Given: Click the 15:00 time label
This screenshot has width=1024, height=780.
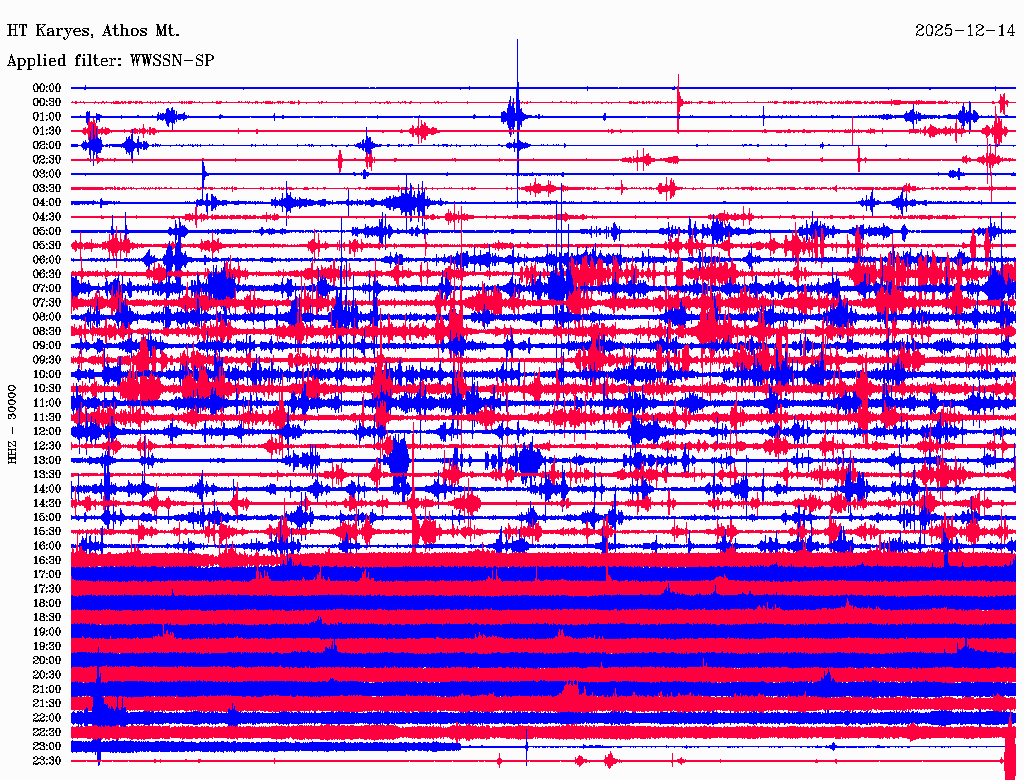Looking at the screenshot, I should pyautogui.click(x=47, y=517).
